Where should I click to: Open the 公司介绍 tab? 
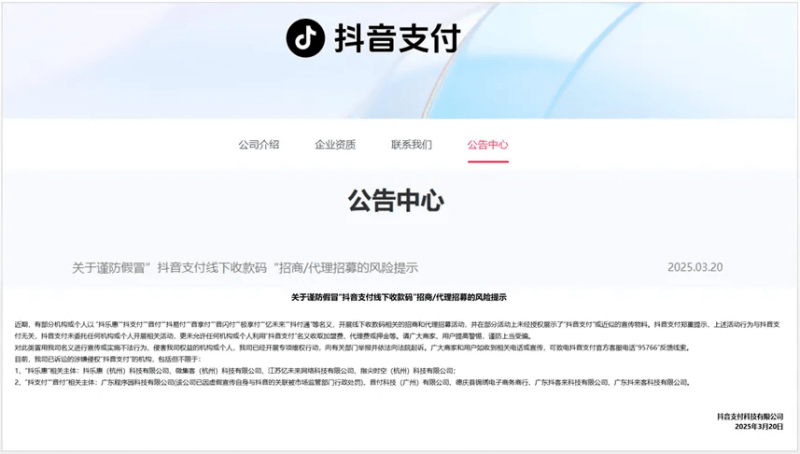coord(259,144)
